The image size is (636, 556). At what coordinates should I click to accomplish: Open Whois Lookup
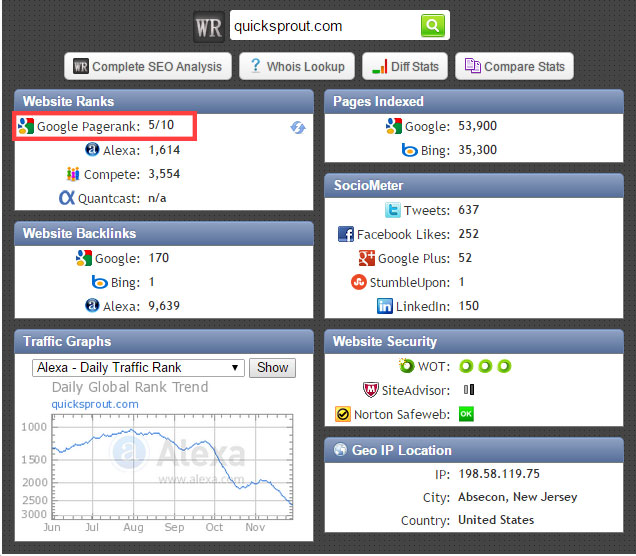pyautogui.click(x=297, y=66)
